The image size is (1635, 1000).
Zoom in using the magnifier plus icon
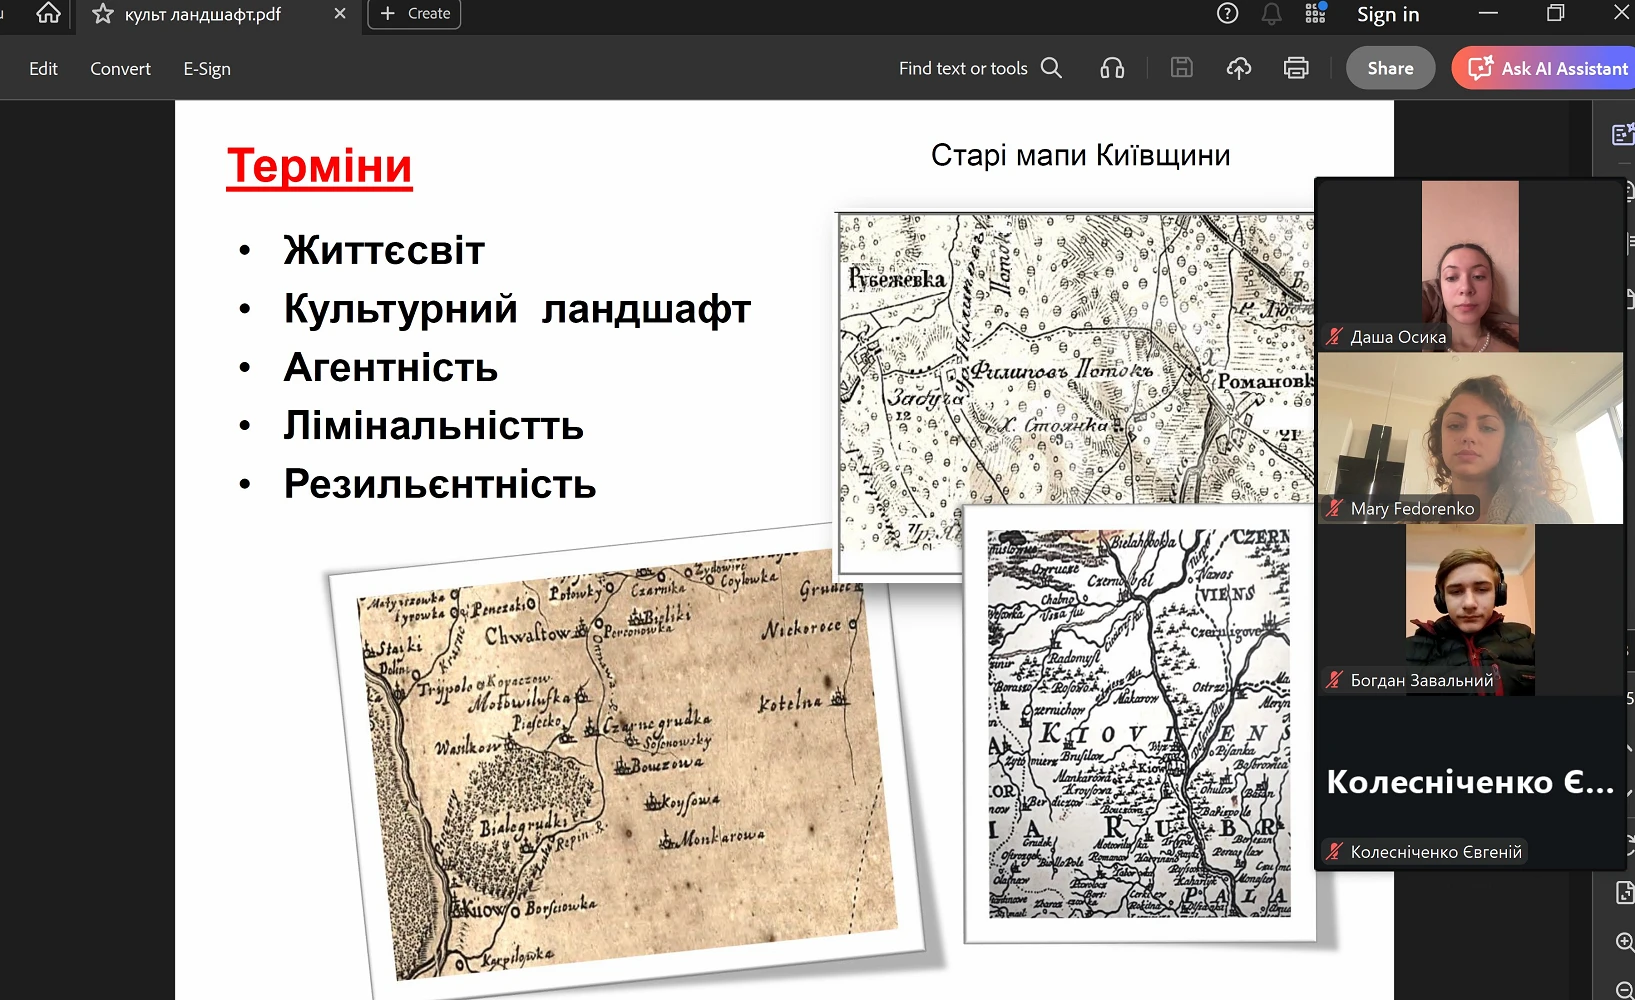click(x=1624, y=942)
